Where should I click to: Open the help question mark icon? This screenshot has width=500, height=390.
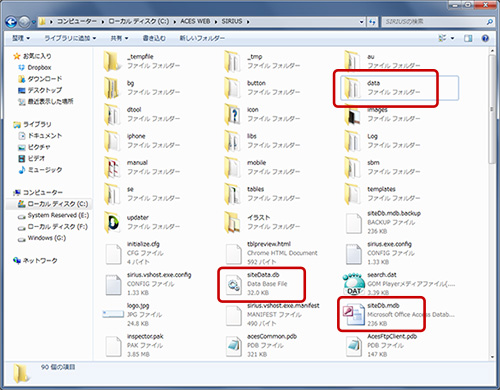[x=485, y=38]
